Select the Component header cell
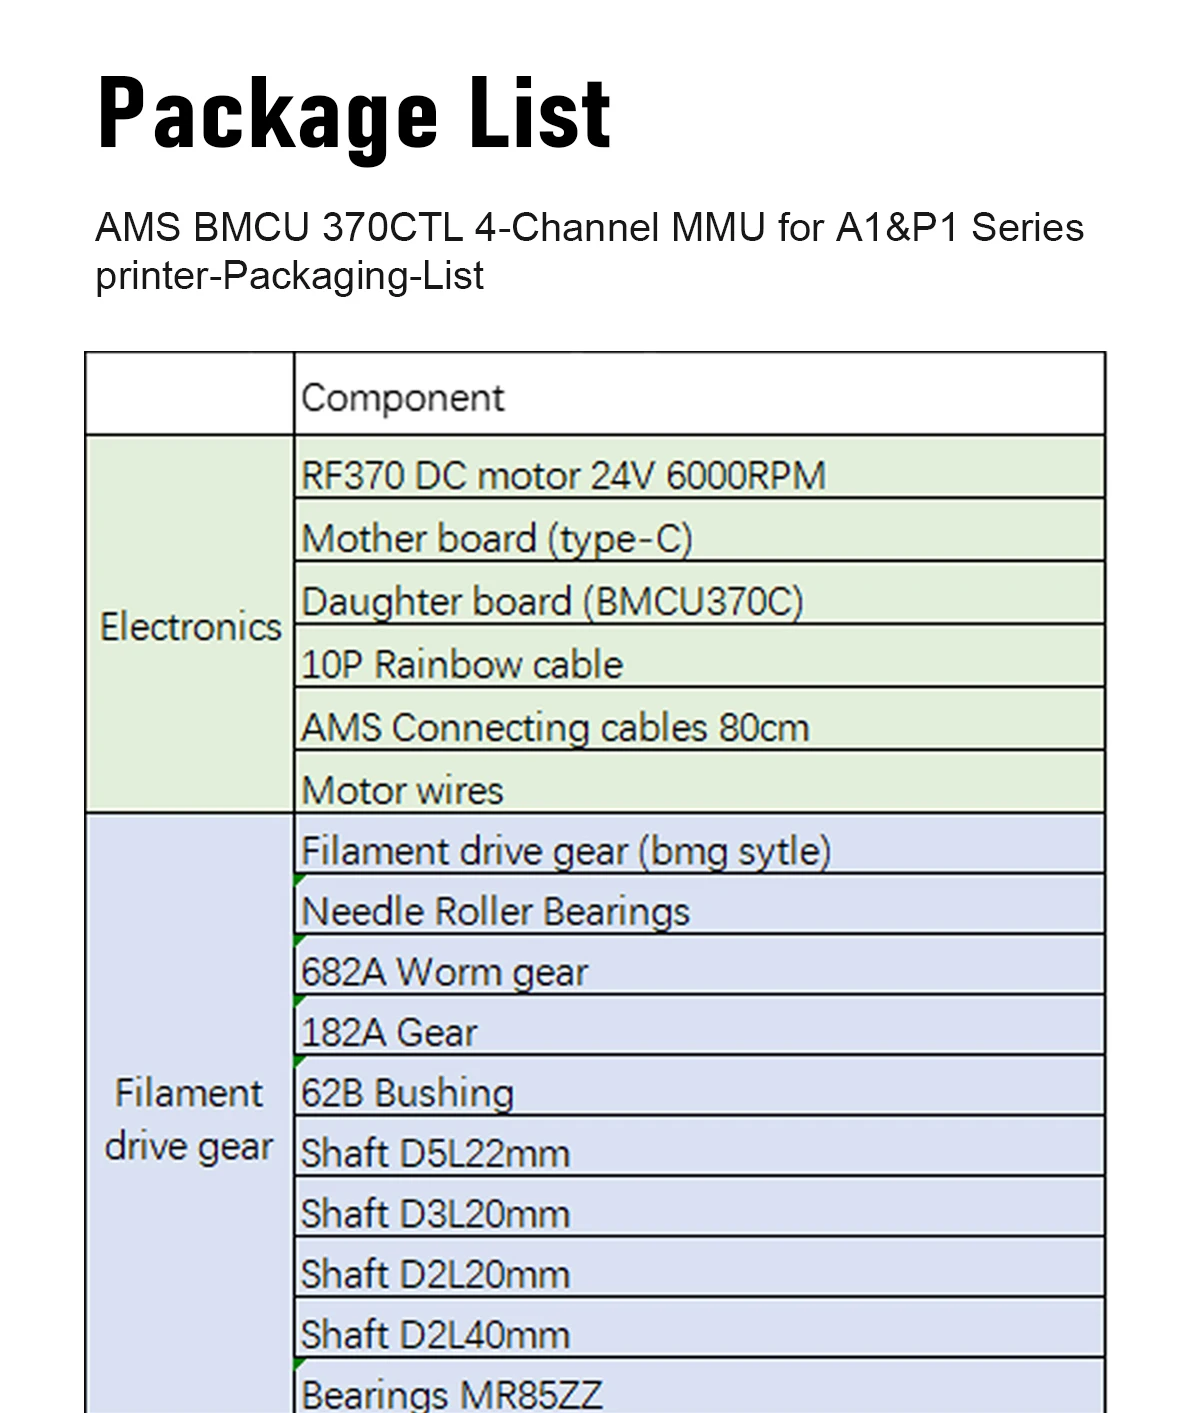This screenshot has width=1200, height=1413. [699, 394]
